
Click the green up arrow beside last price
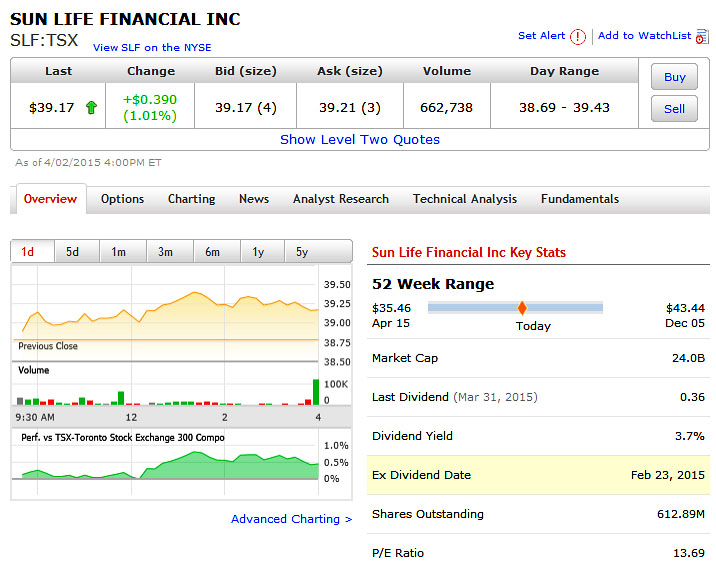(x=91, y=108)
